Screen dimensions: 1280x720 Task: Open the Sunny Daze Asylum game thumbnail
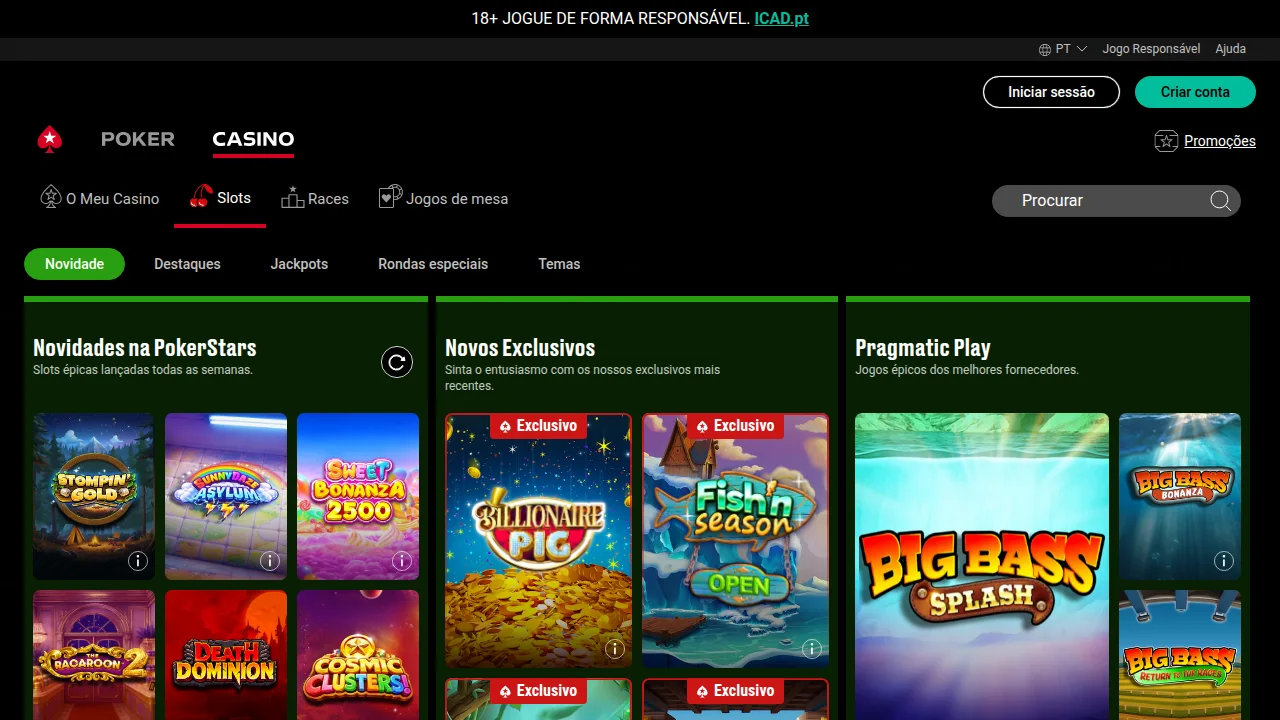click(x=226, y=496)
